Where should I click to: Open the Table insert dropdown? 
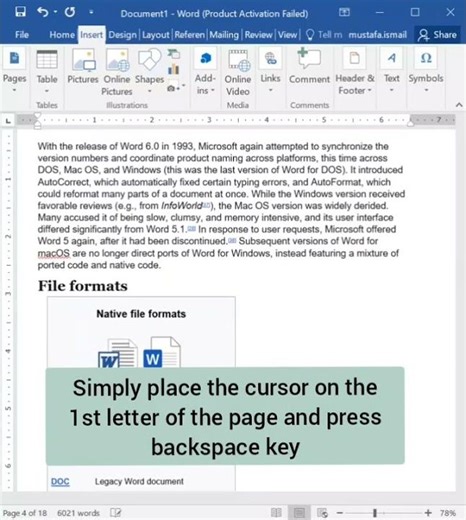tap(47, 72)
